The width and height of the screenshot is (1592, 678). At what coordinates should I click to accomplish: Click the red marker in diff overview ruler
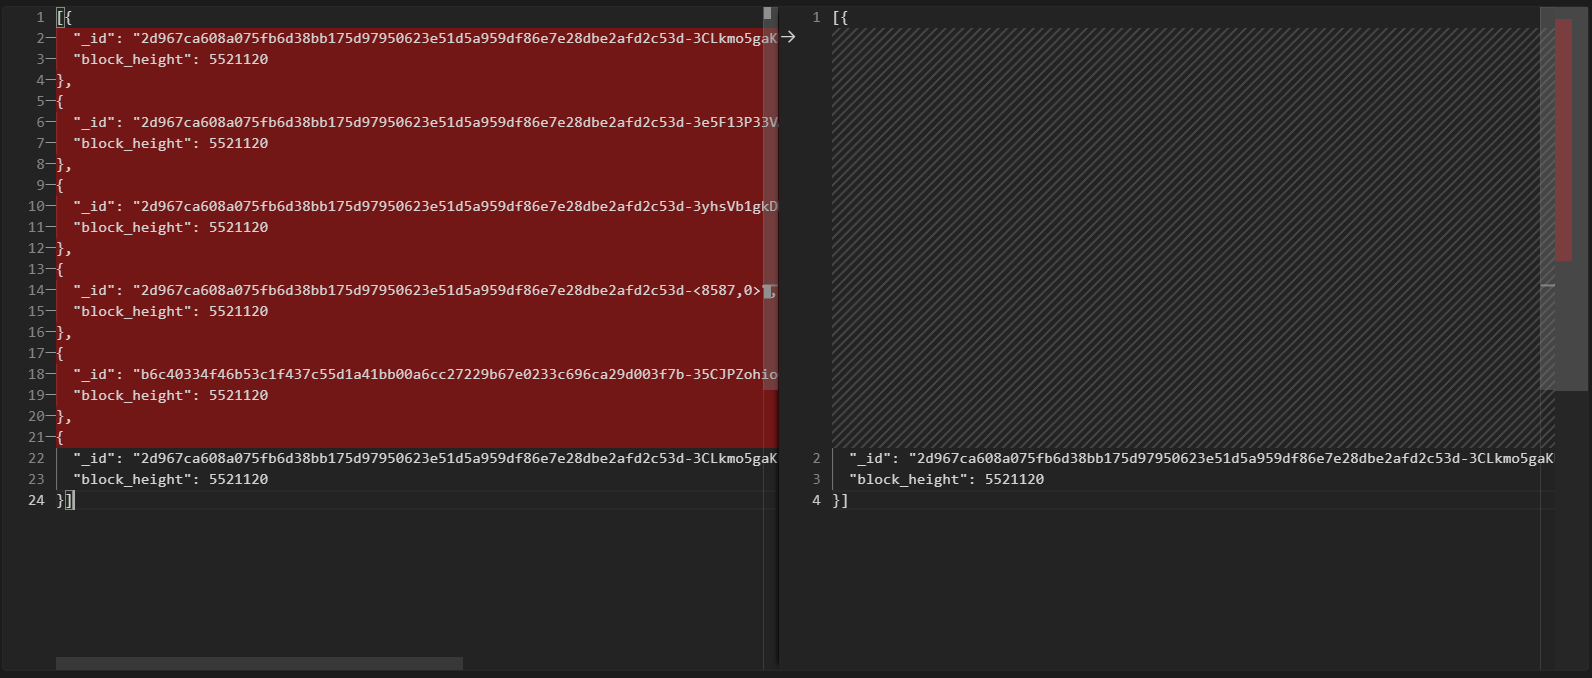click(1563, 140)
